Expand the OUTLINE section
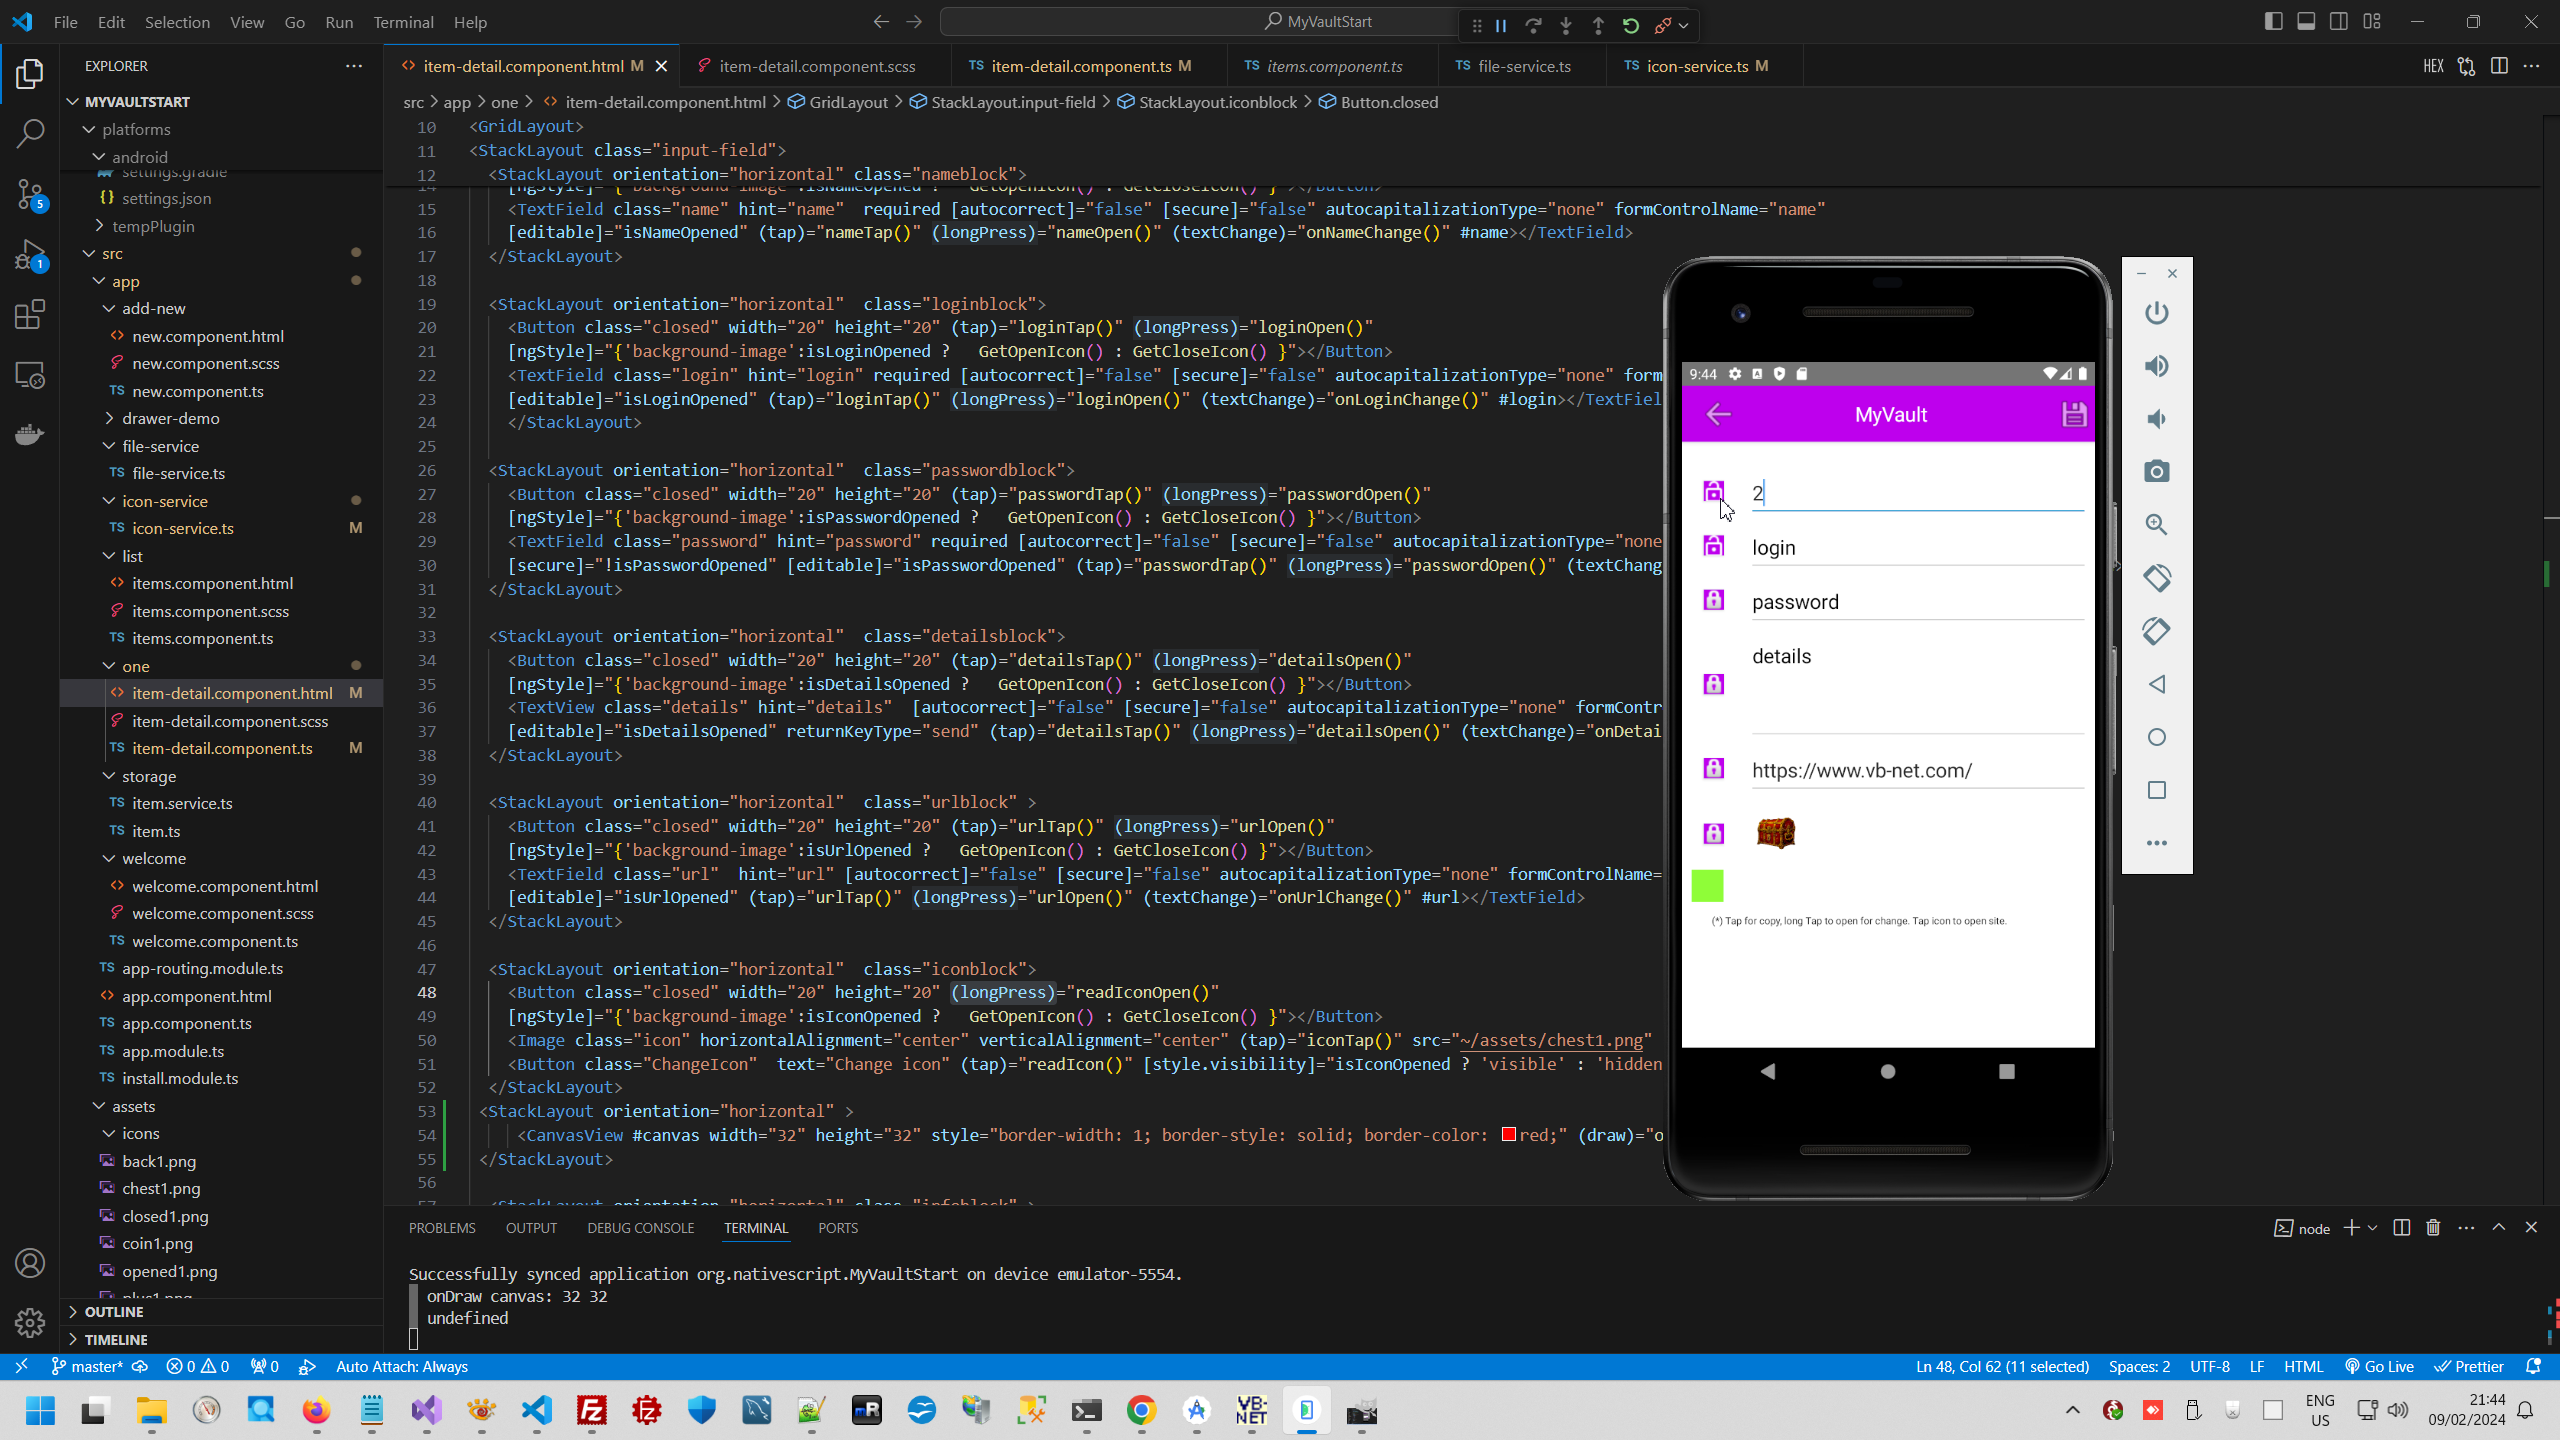2560x1440 pixels. (x=113, y=1312)
